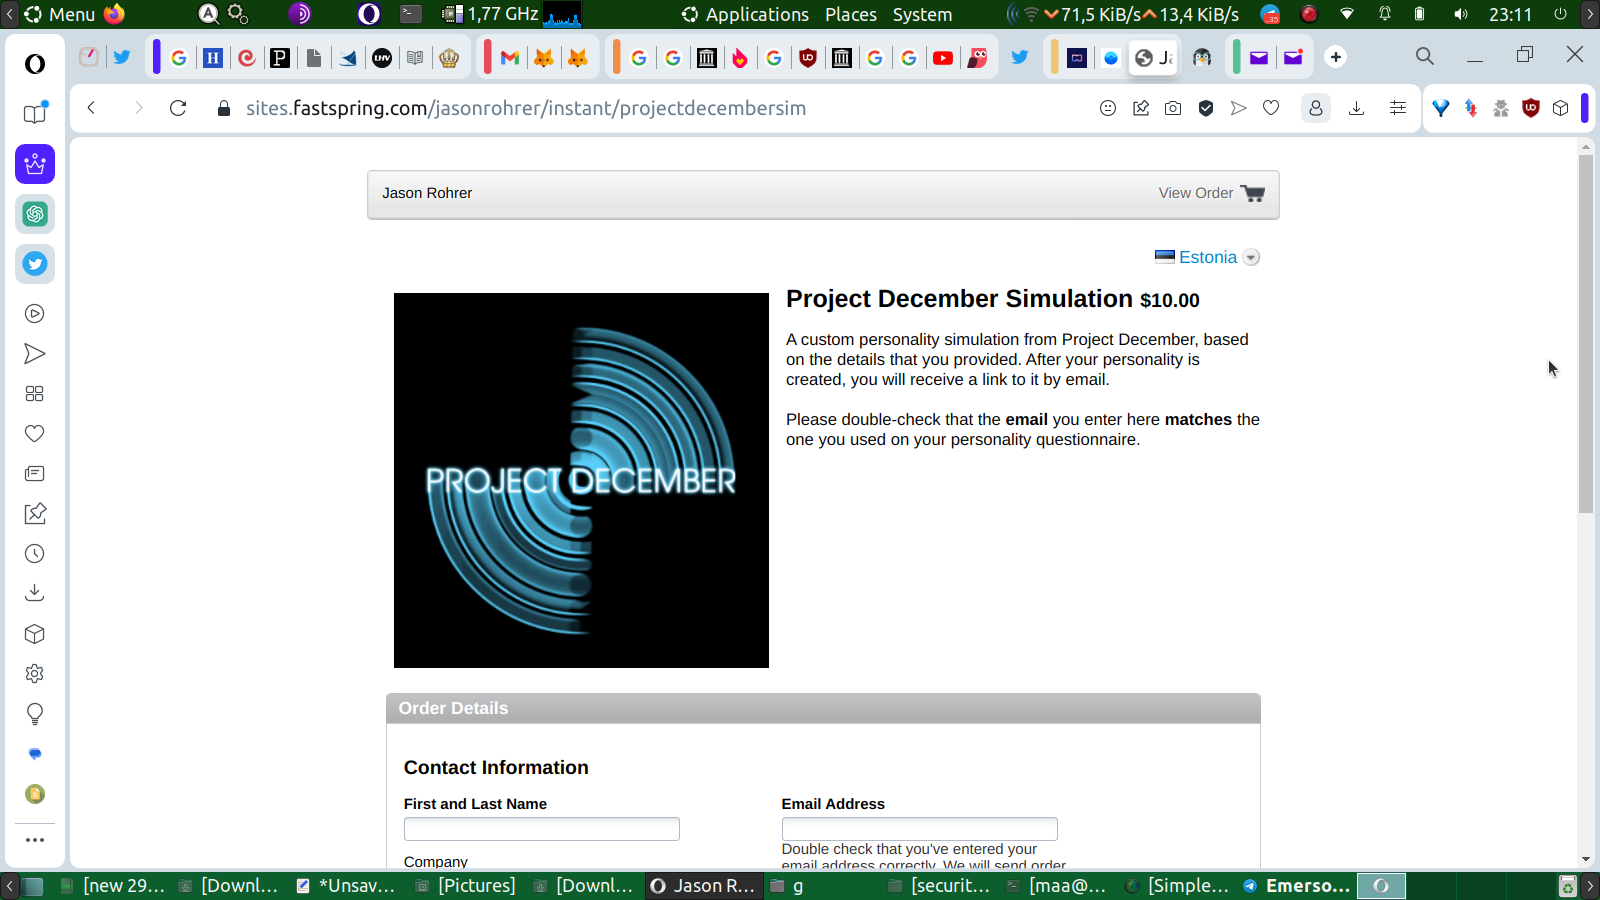This screenshot has width=1600, height=900.
Task: Open the History clock in sidebar
Action: 35,554
